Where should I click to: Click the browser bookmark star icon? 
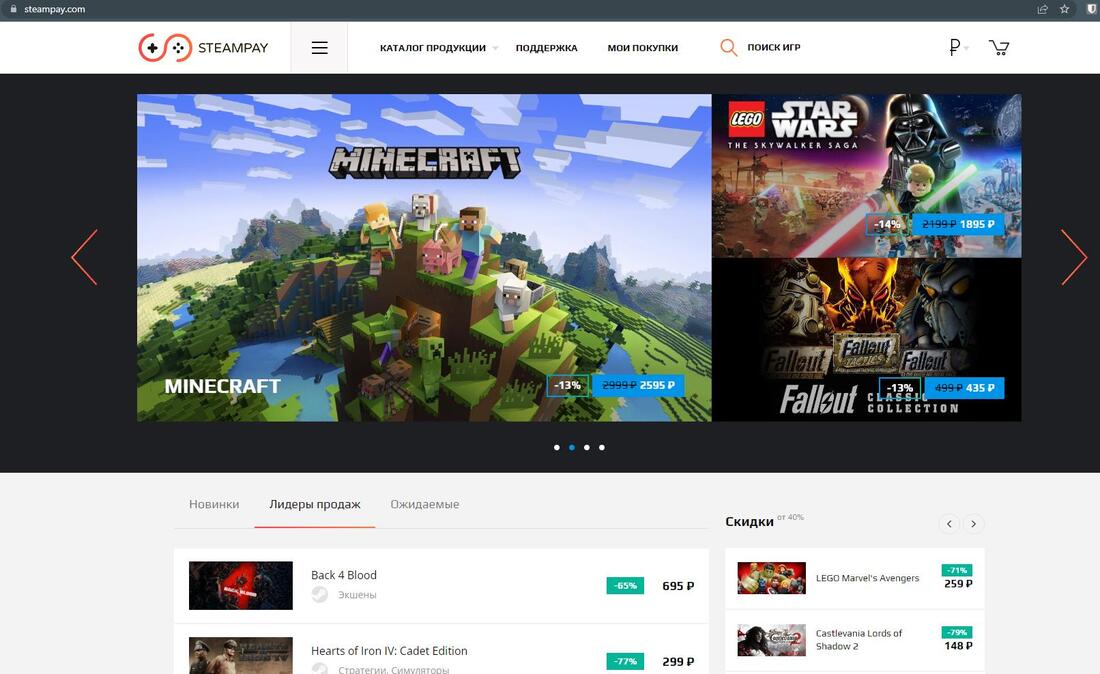pyautogui.click(x=1065, y=9)
